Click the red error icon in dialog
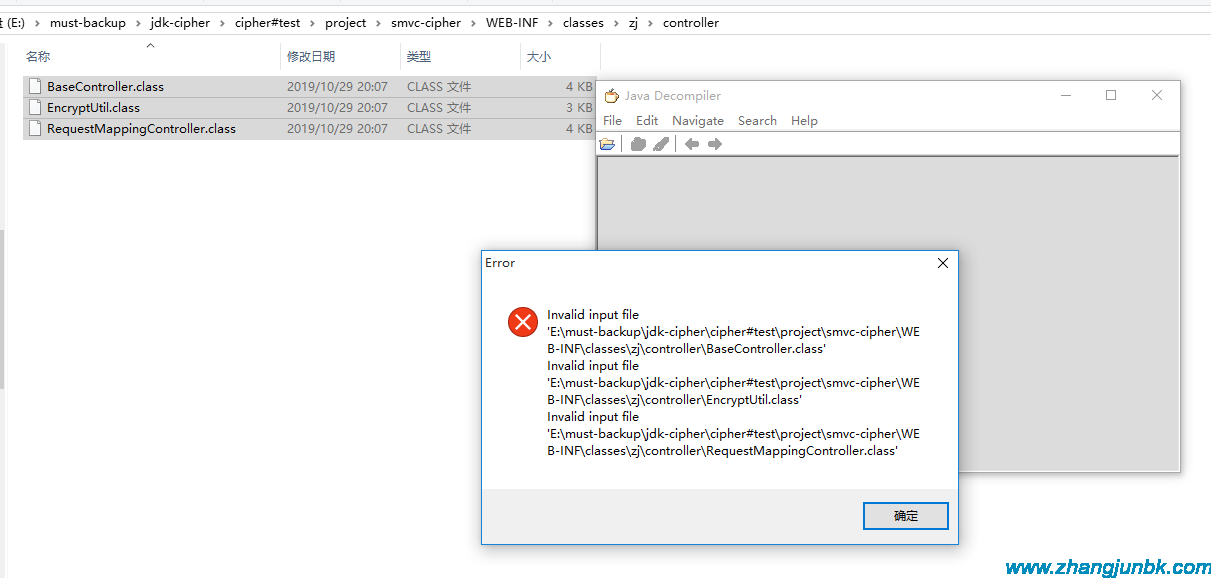The width and height of the screenshot is (1211, 578). click(x=523, y=322)
